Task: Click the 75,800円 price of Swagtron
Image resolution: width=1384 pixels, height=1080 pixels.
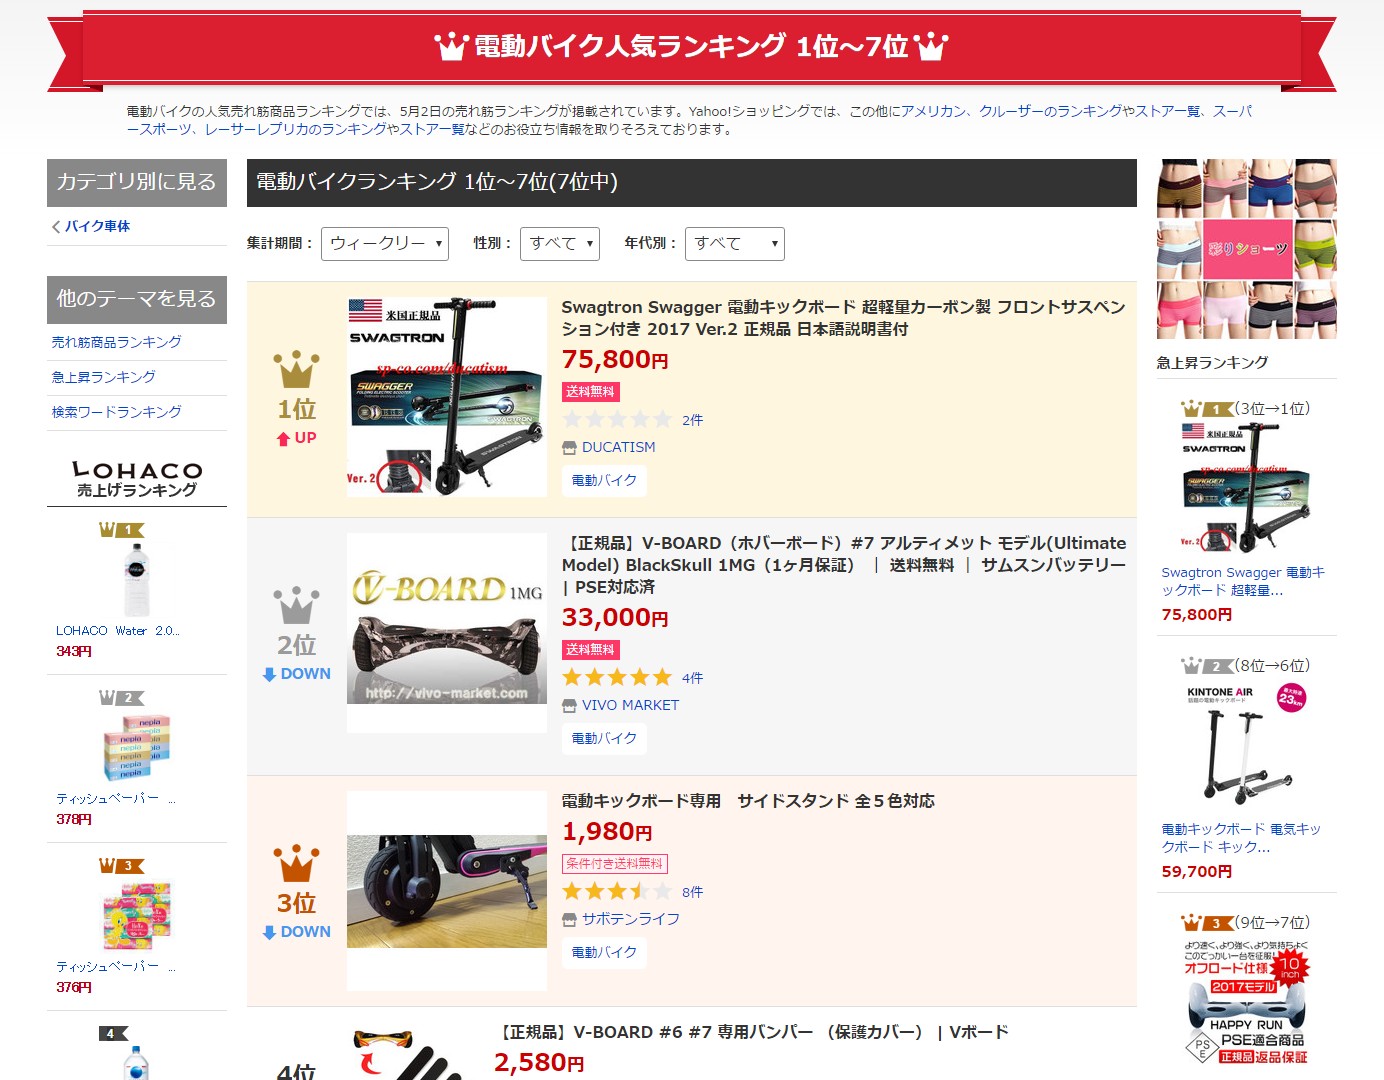Action: tap(615, 360)
